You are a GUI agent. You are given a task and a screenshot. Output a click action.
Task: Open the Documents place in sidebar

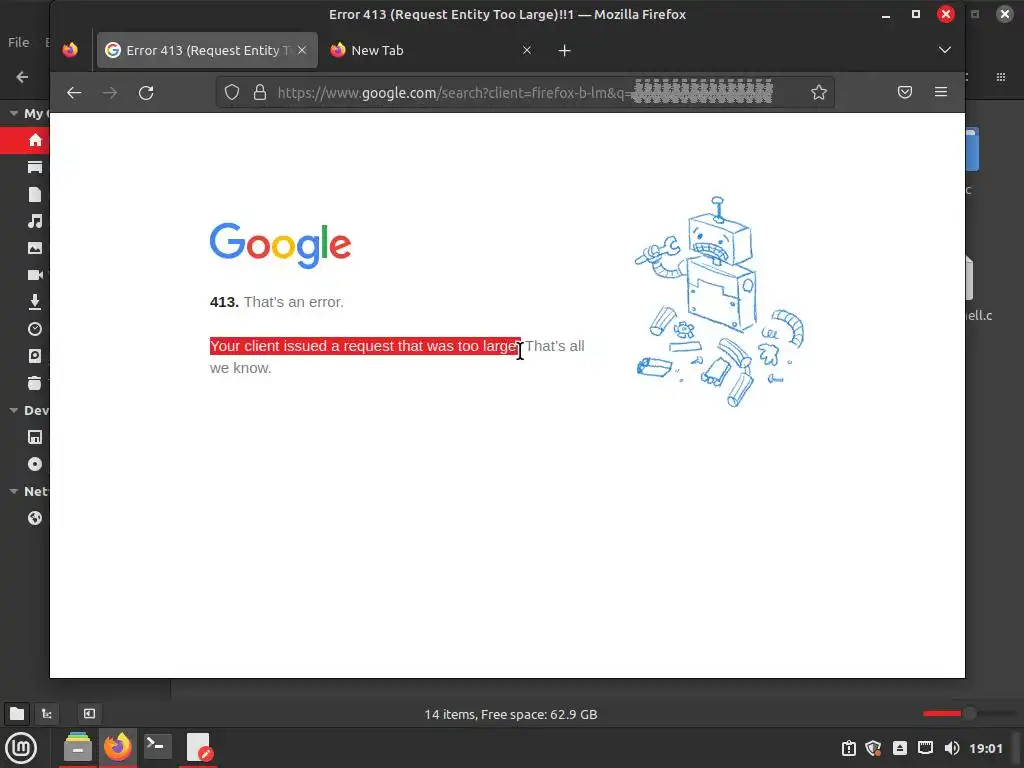click(x=35, y=195)
